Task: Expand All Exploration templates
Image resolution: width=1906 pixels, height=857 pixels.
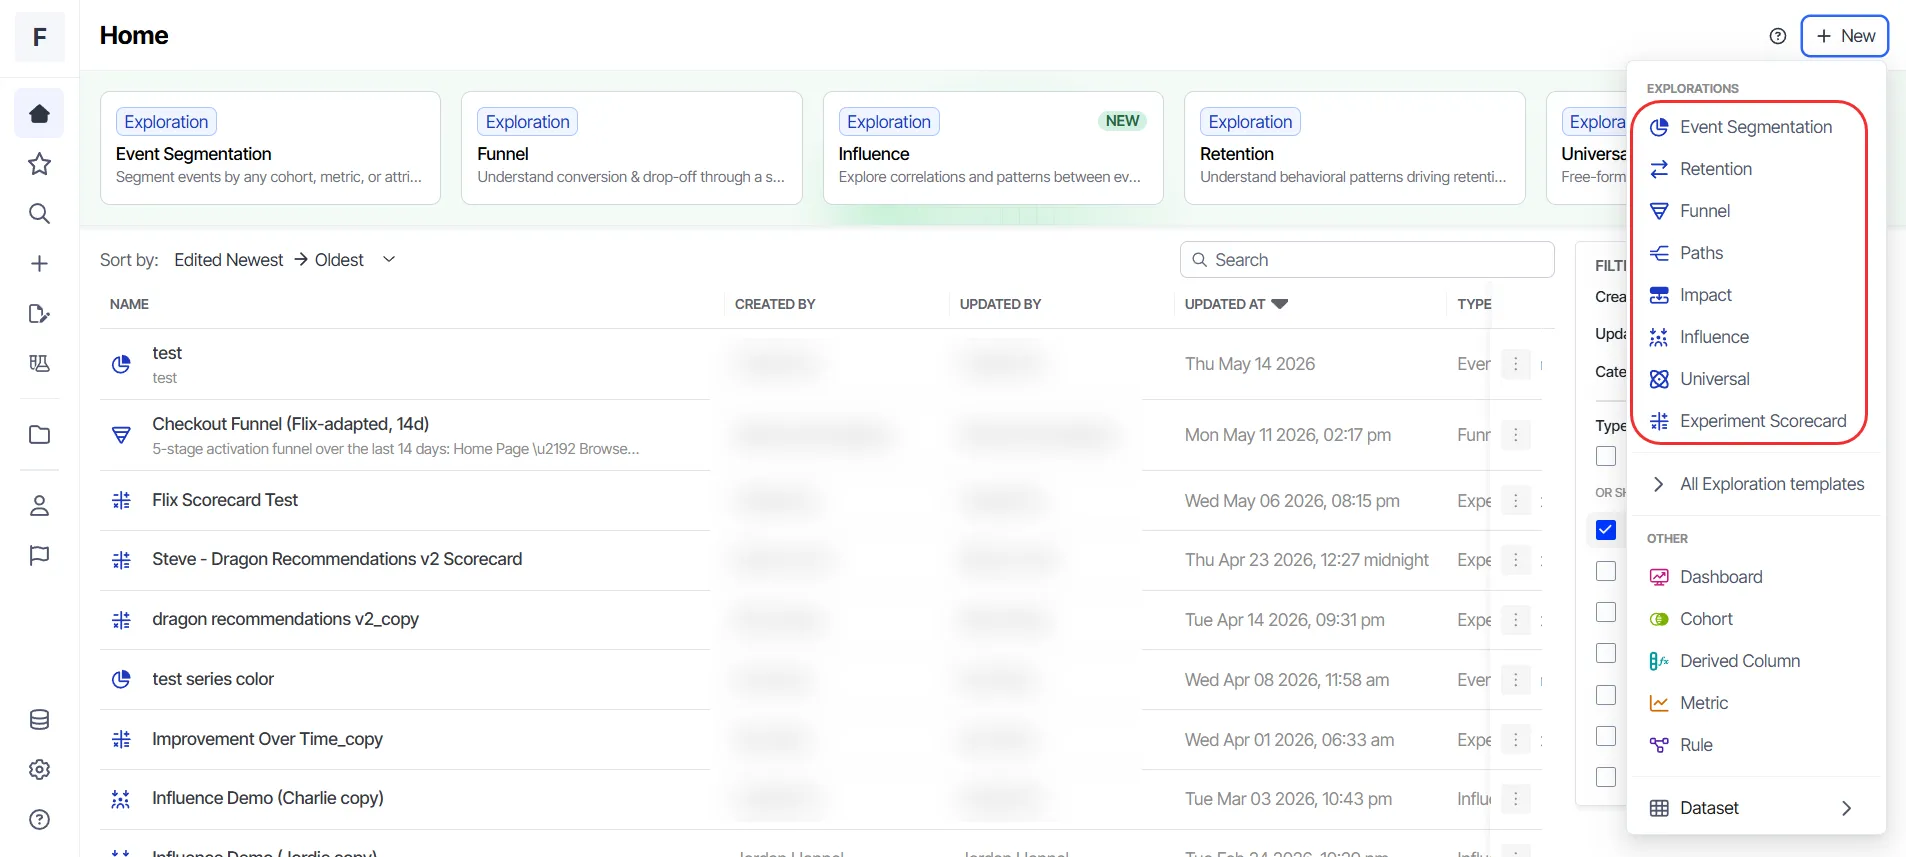Action: coord(1757,484)
